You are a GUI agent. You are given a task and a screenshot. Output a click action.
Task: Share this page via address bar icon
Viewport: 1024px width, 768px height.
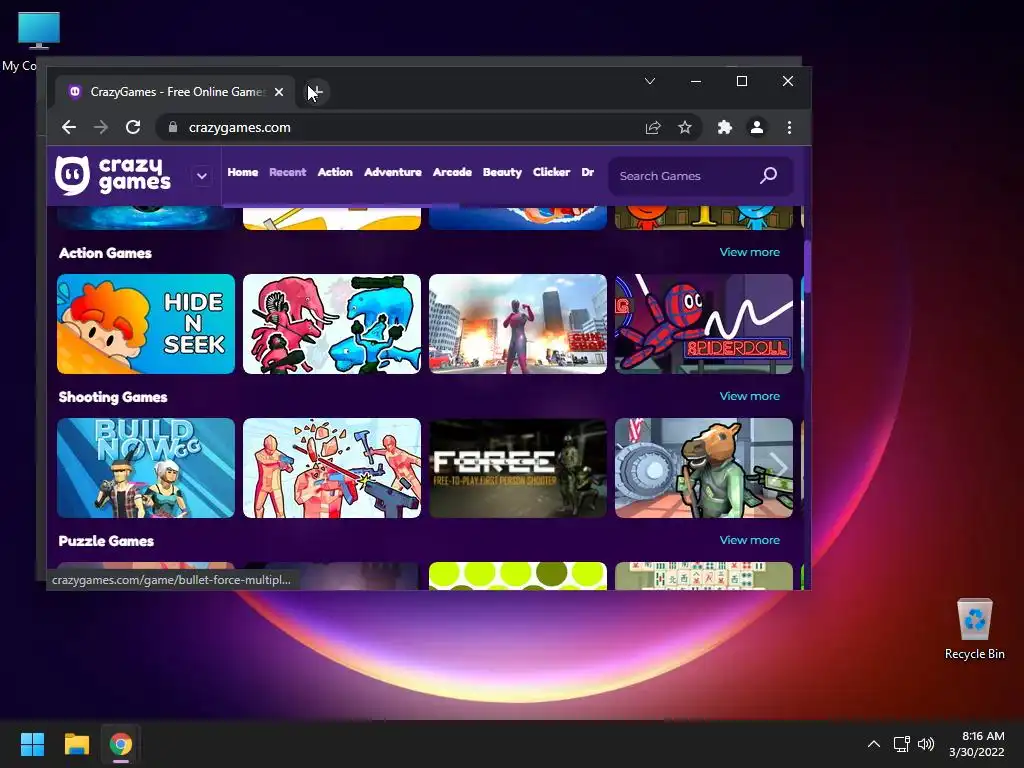pos(653,127)
